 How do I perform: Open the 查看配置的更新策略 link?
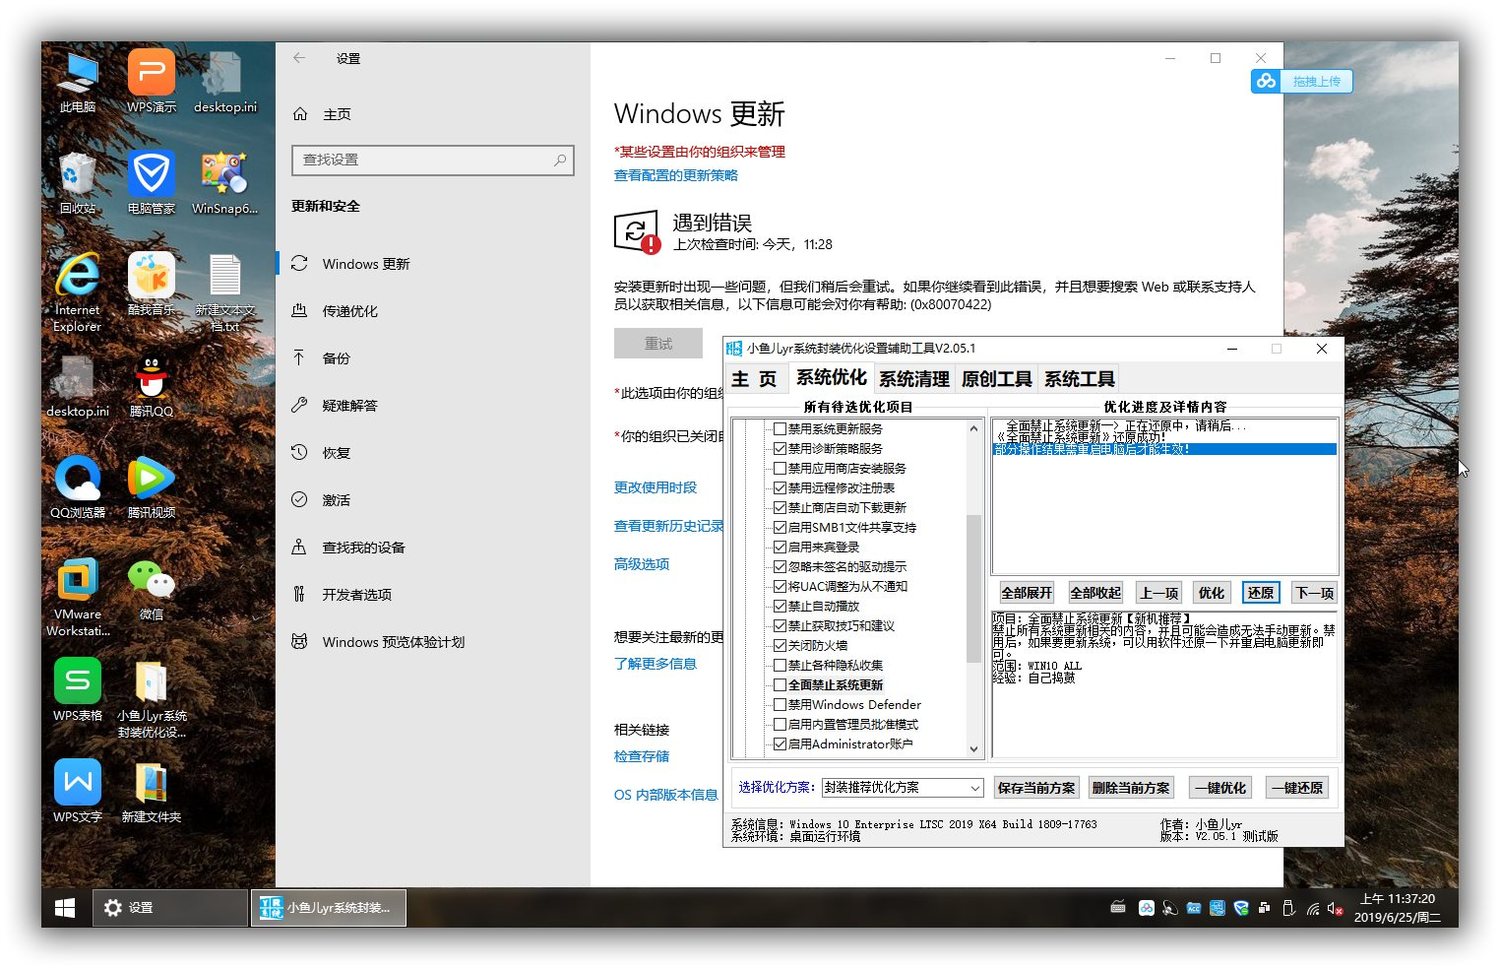676,176
